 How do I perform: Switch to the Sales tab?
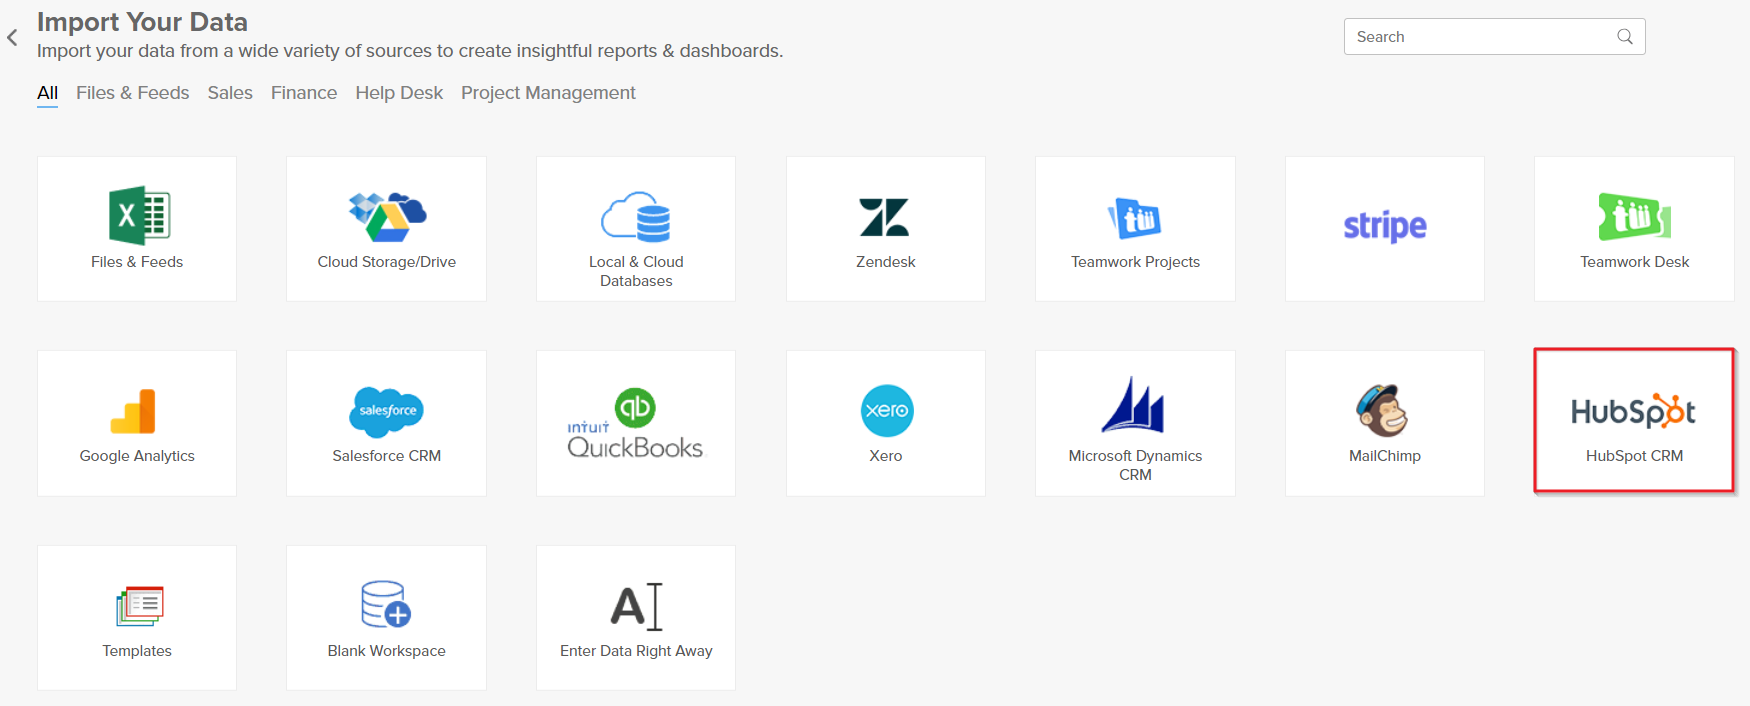pos(230,93)
